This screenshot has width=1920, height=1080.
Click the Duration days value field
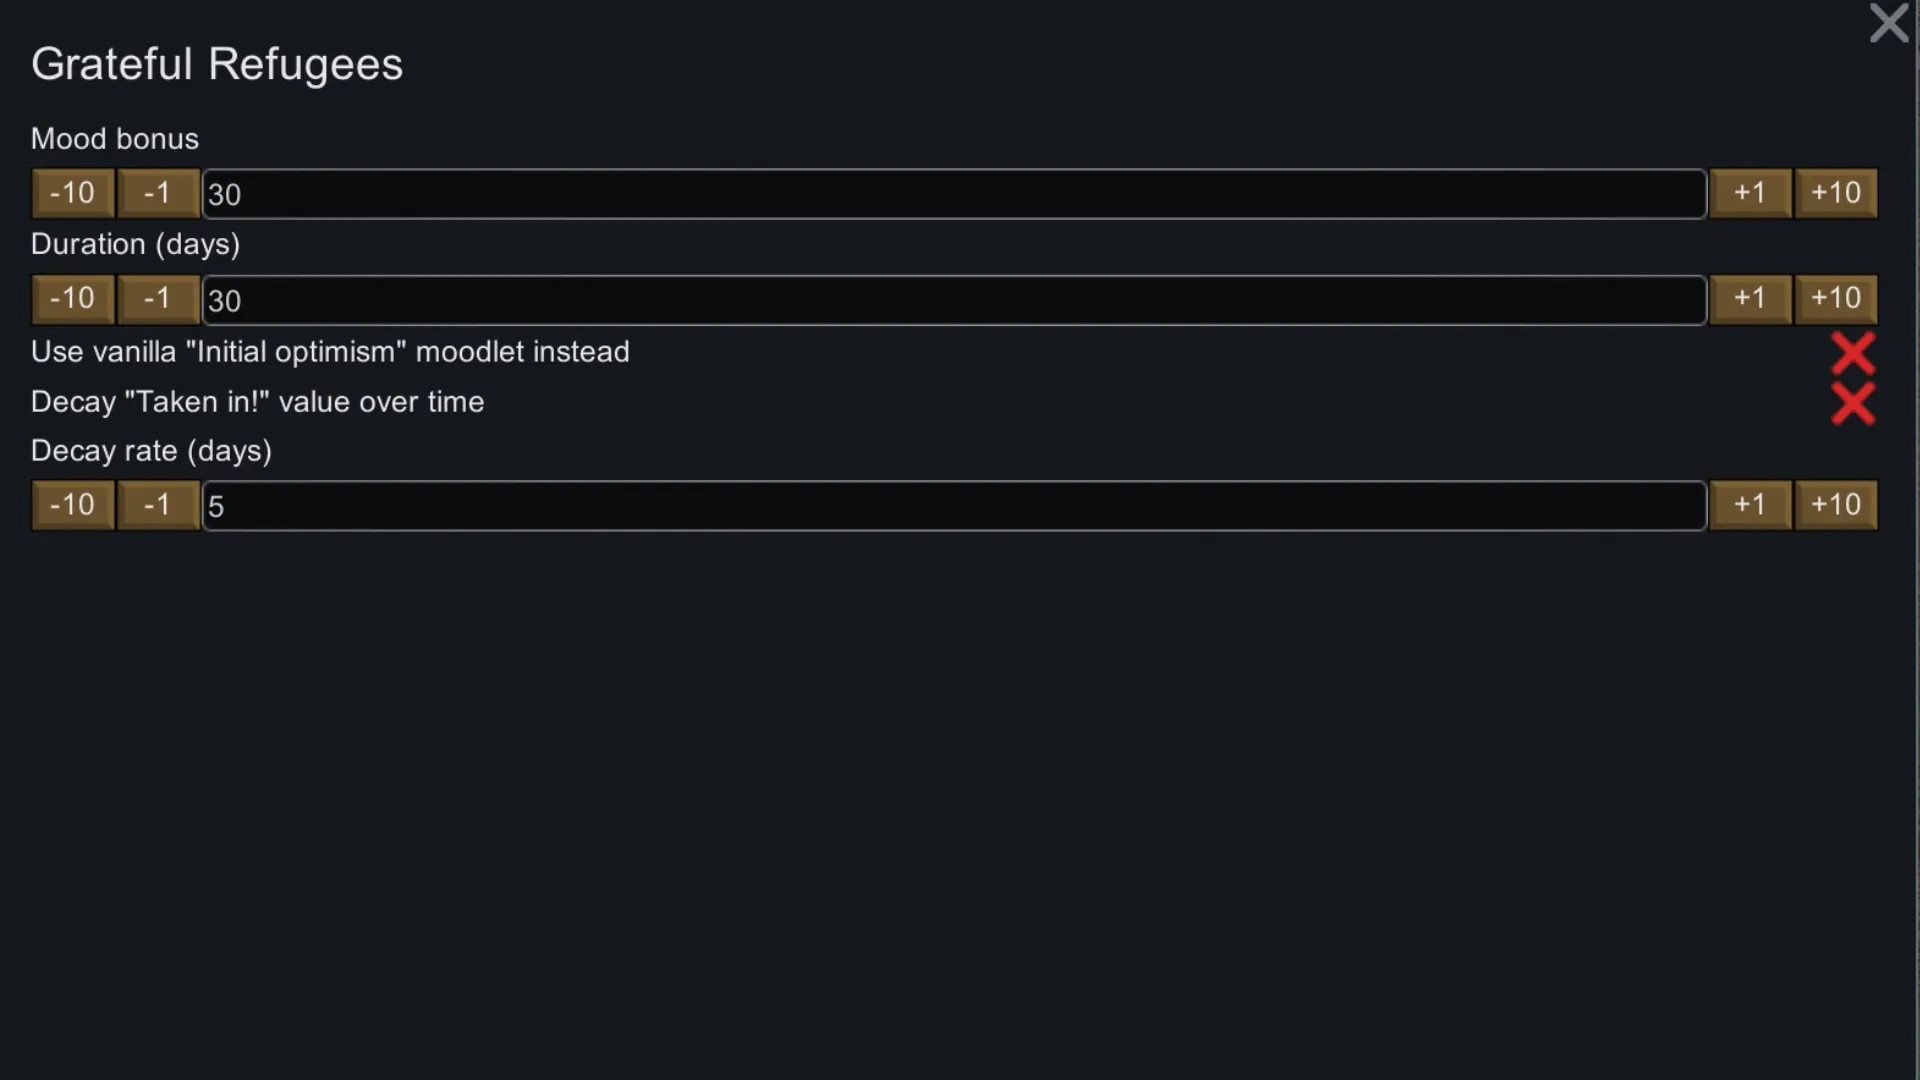954,300
